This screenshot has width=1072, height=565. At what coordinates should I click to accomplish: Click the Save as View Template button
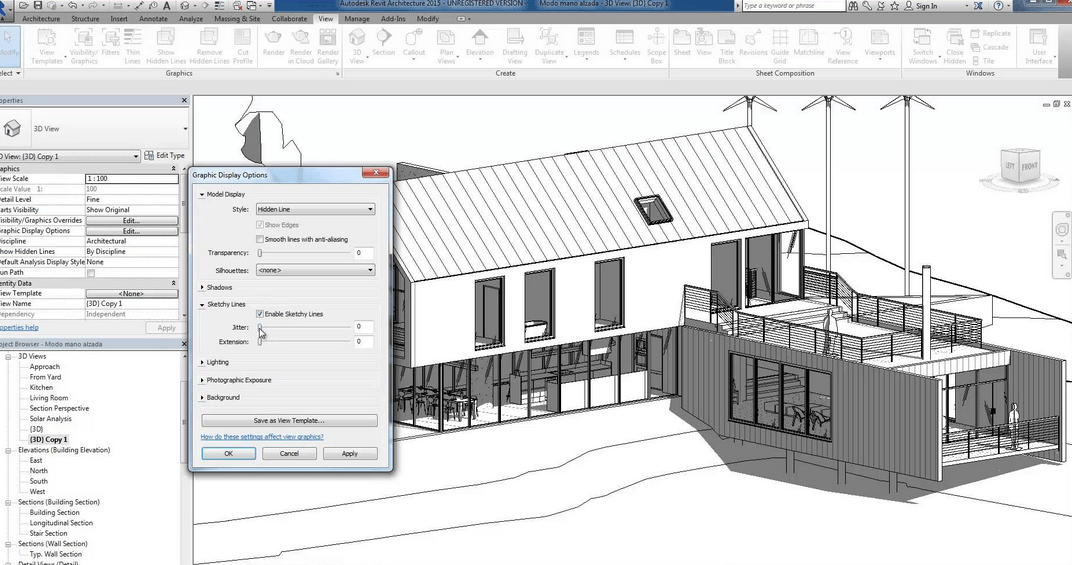point(289,421)
